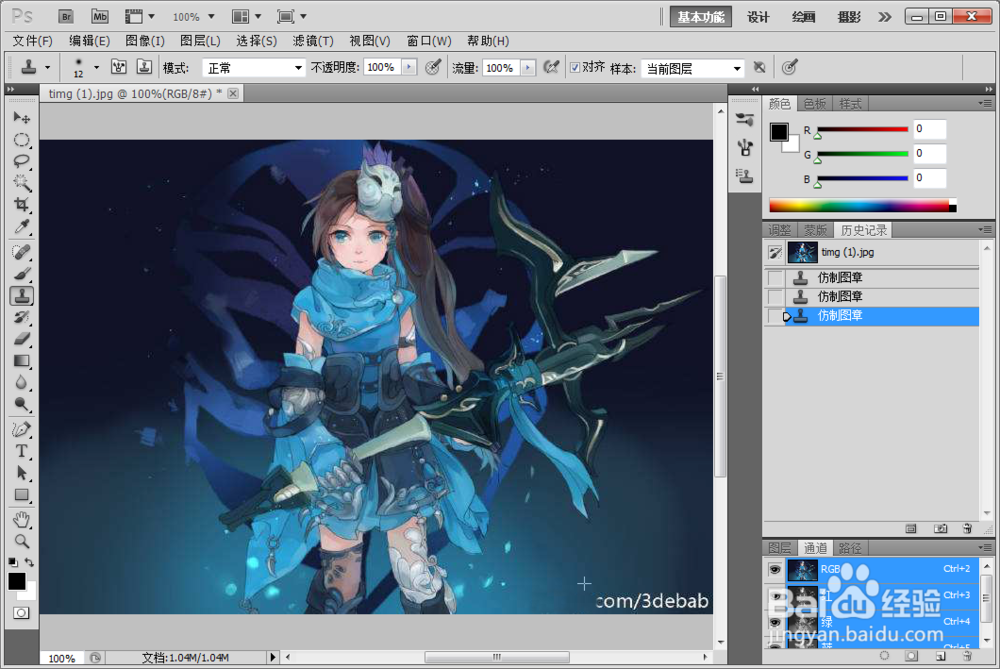This screenshot has width=1000, height=669.
Task: Click the 基本功能 workspace button
Action: pos(701,17)
